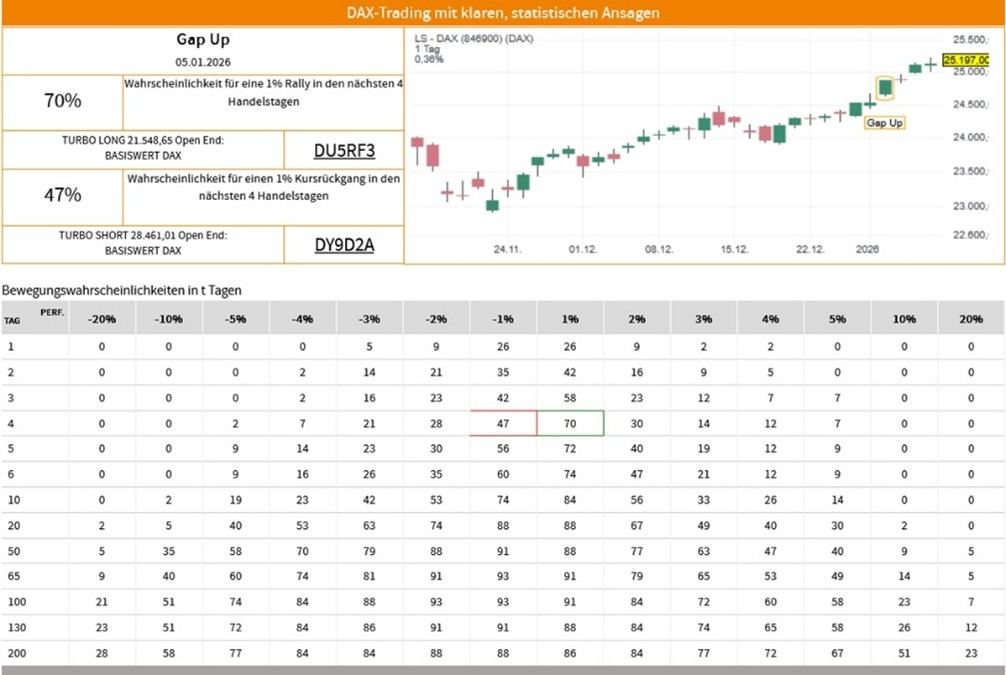1006x675 pixels.
Task: Select the -20% column header
Action: 102,318
